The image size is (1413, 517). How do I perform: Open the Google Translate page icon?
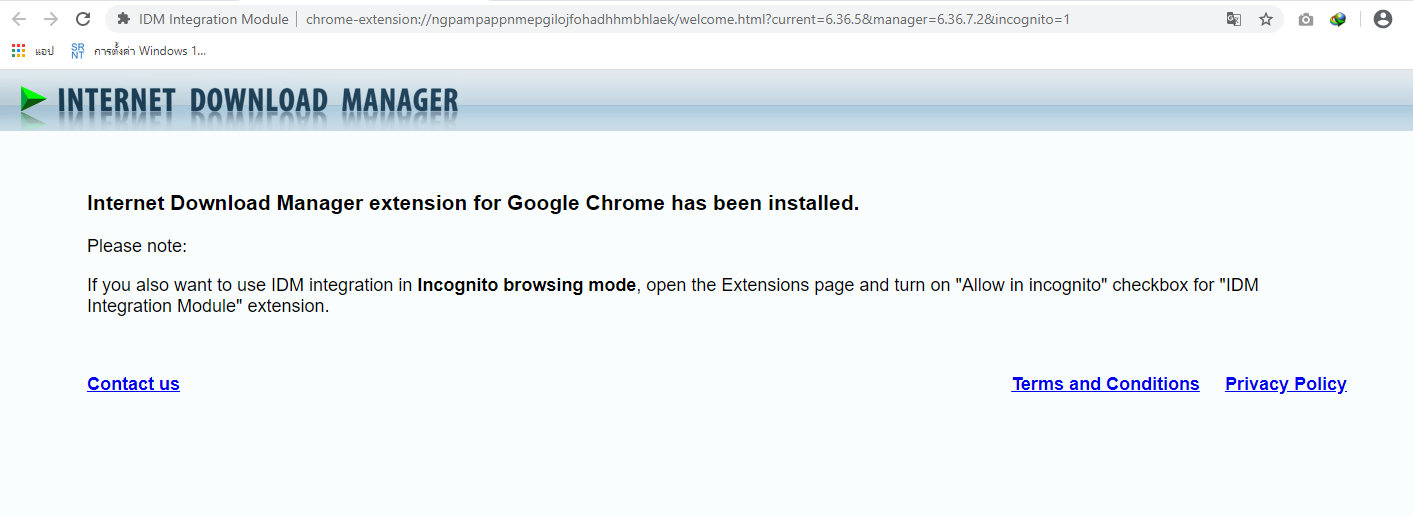[1234, 19]
